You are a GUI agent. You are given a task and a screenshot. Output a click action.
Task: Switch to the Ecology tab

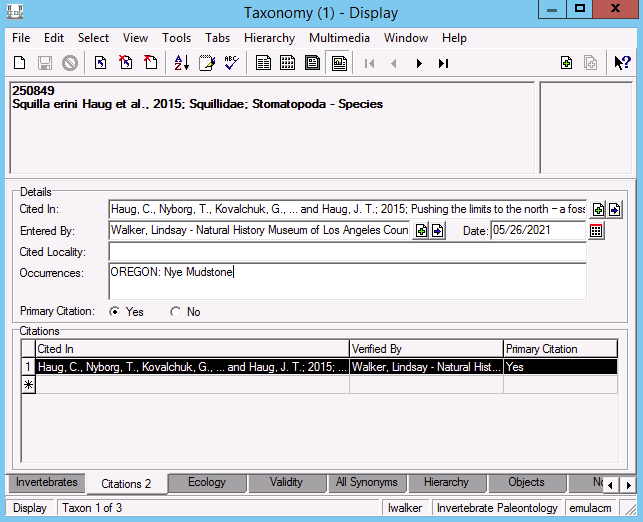[207, 482]
